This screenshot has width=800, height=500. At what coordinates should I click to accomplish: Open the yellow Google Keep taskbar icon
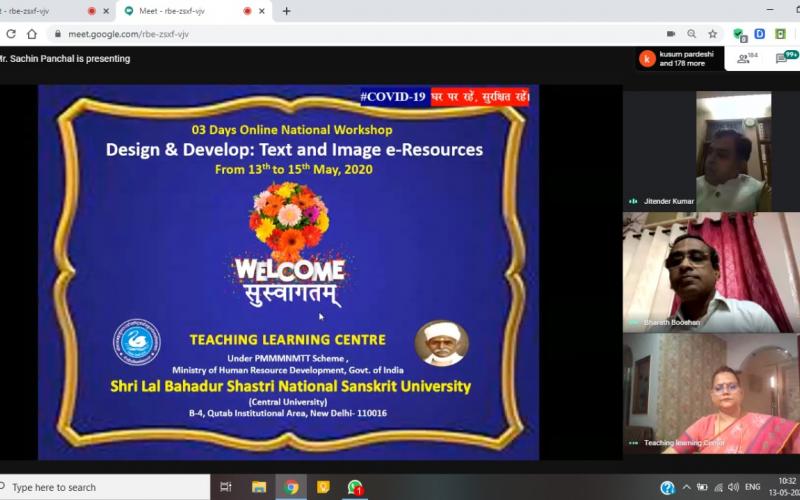coord(323,487)
